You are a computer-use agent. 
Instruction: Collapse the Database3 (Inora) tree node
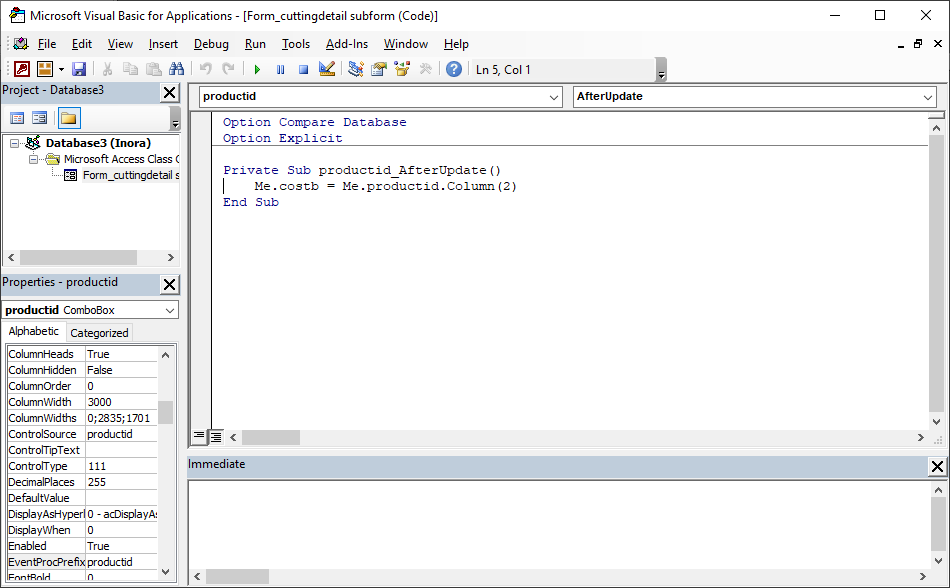[14, 143]
